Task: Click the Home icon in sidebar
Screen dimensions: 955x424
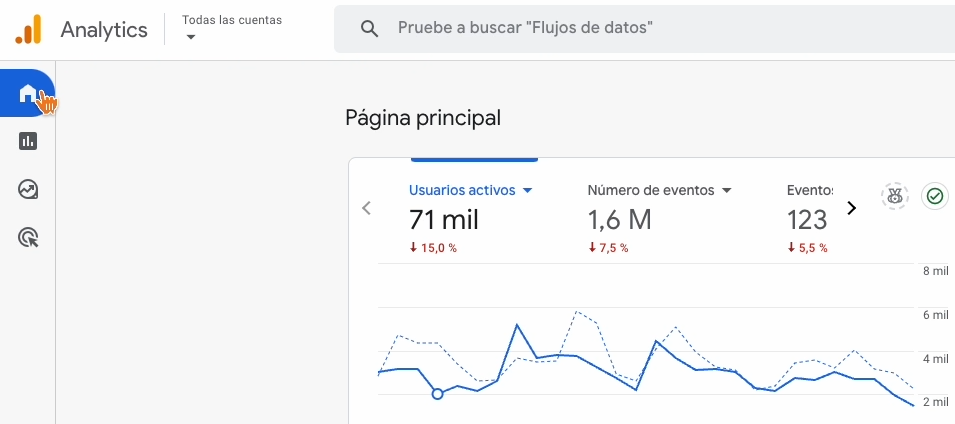Action: tap(27, 94)
